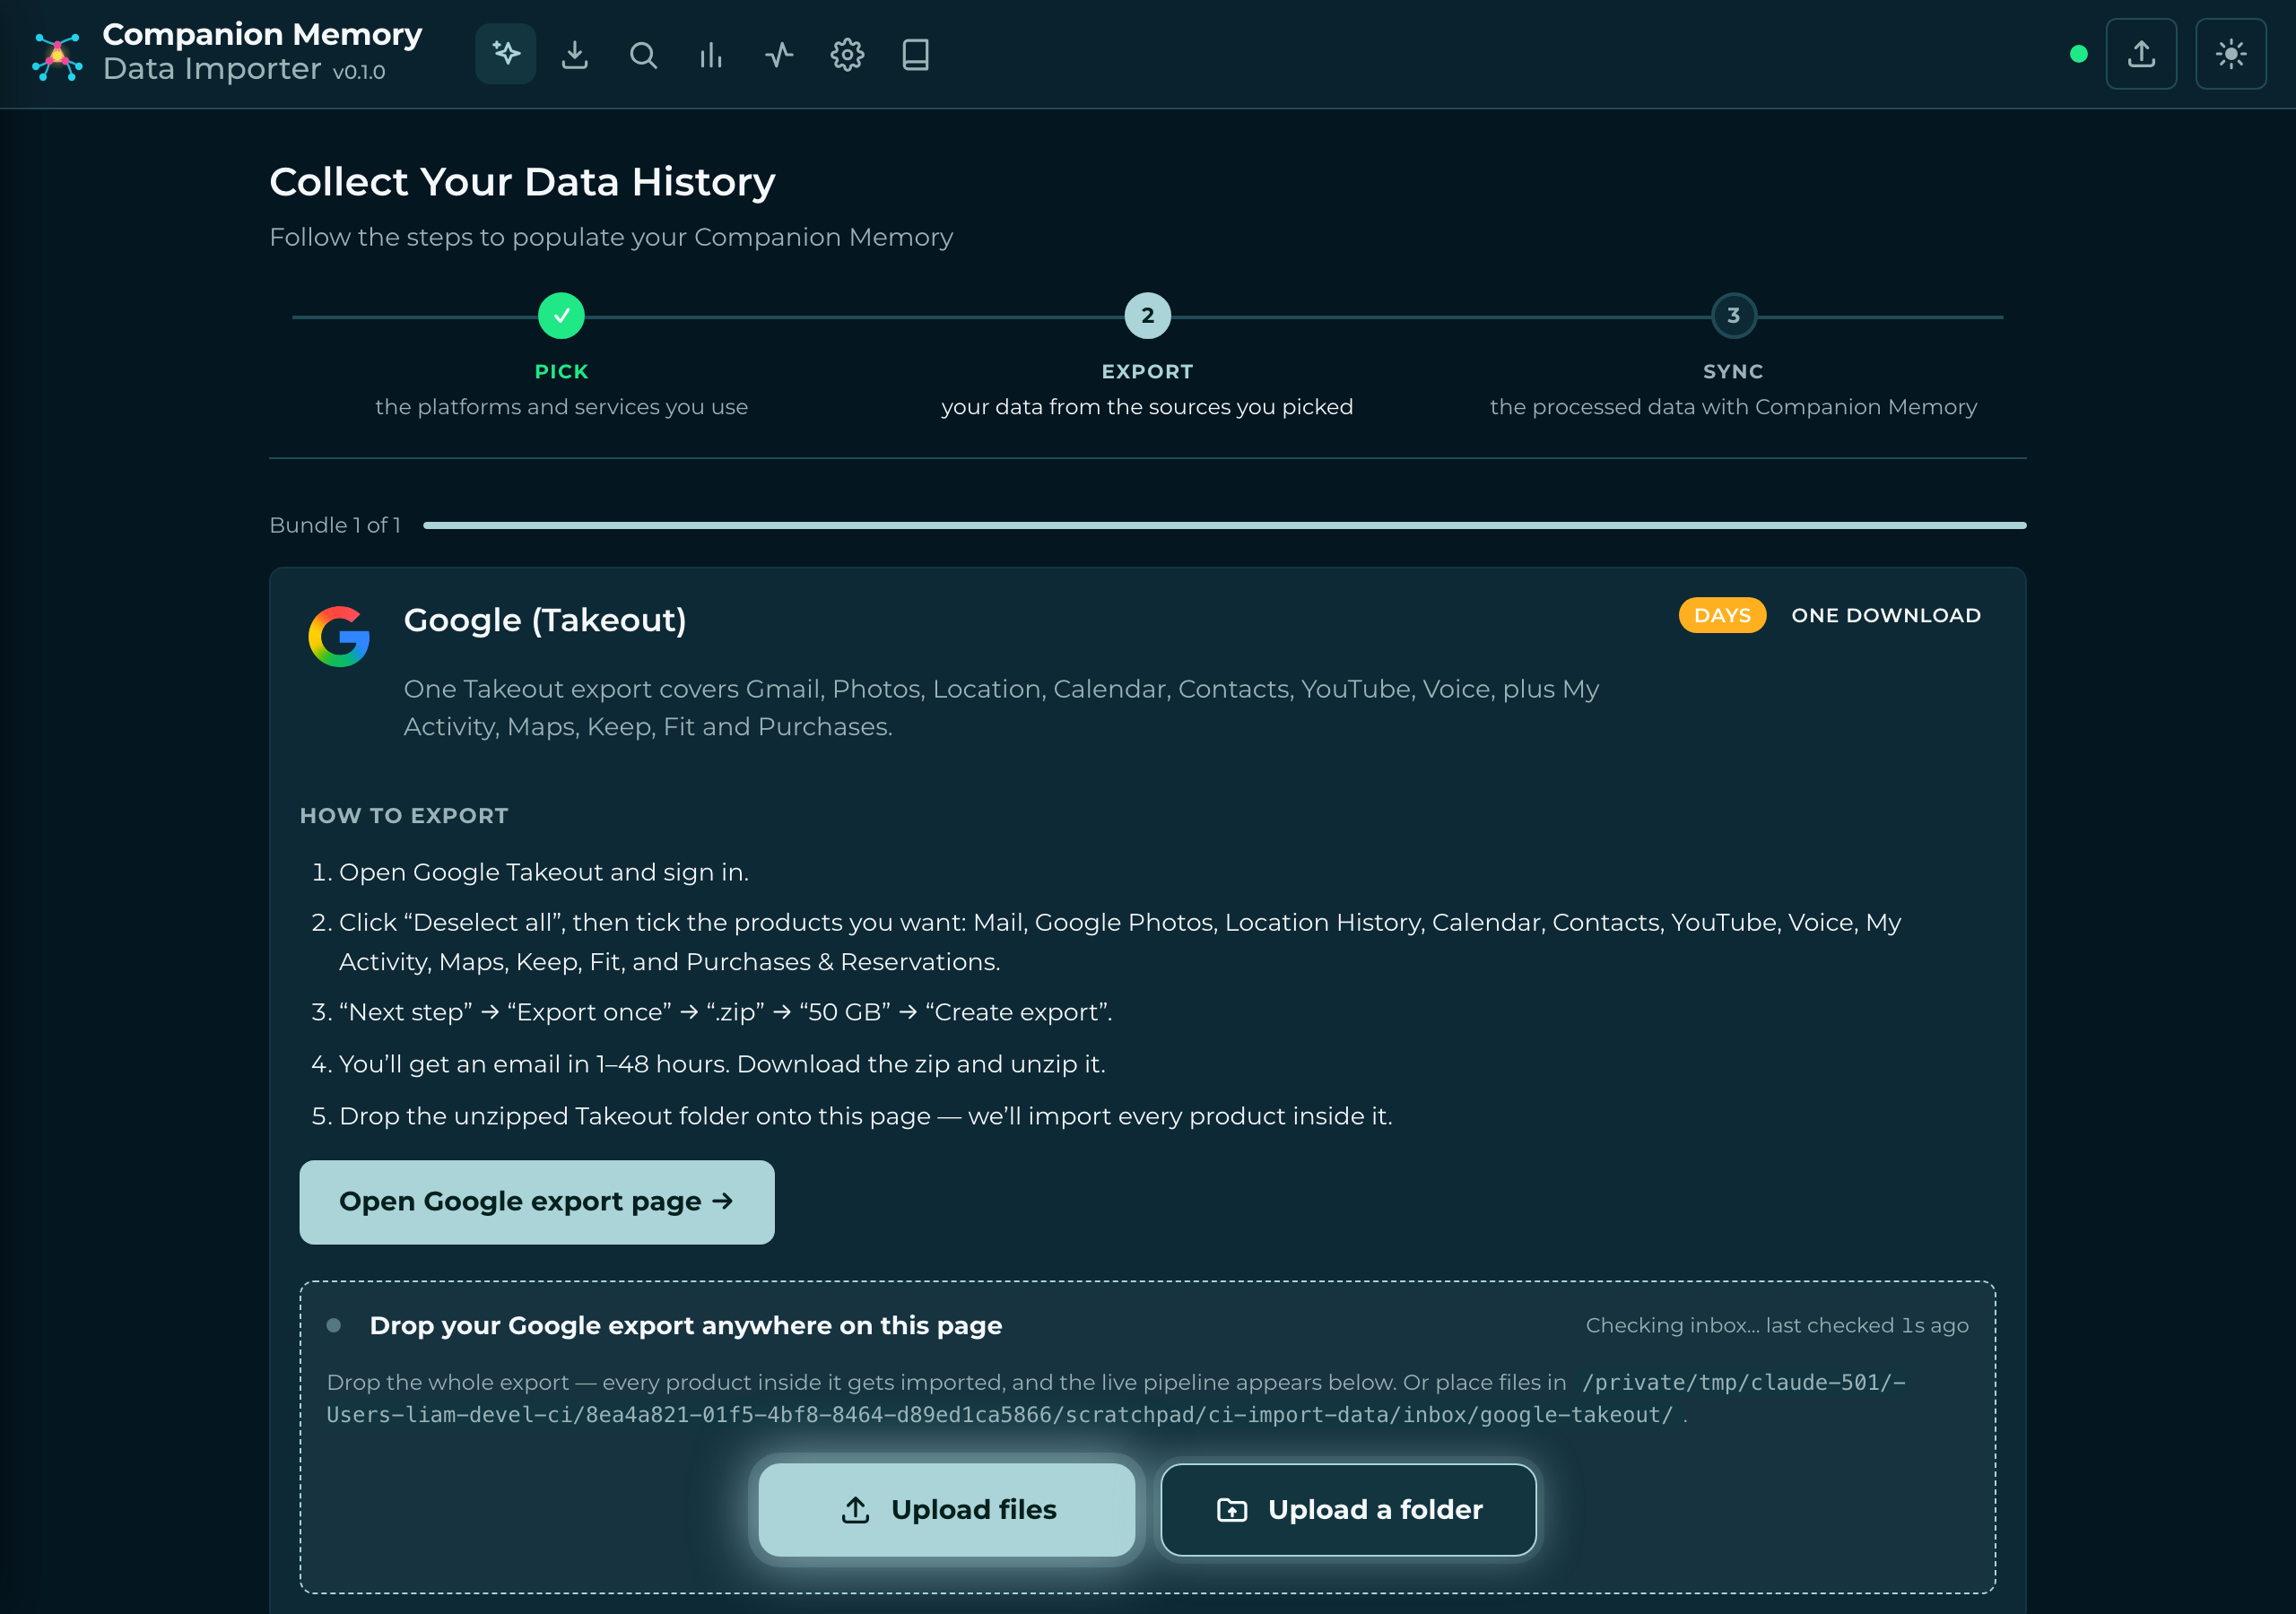Click the Bundle 1 of 1 progress bar
This screenshot has height=1614, width=2296.
coord(1224,525)
